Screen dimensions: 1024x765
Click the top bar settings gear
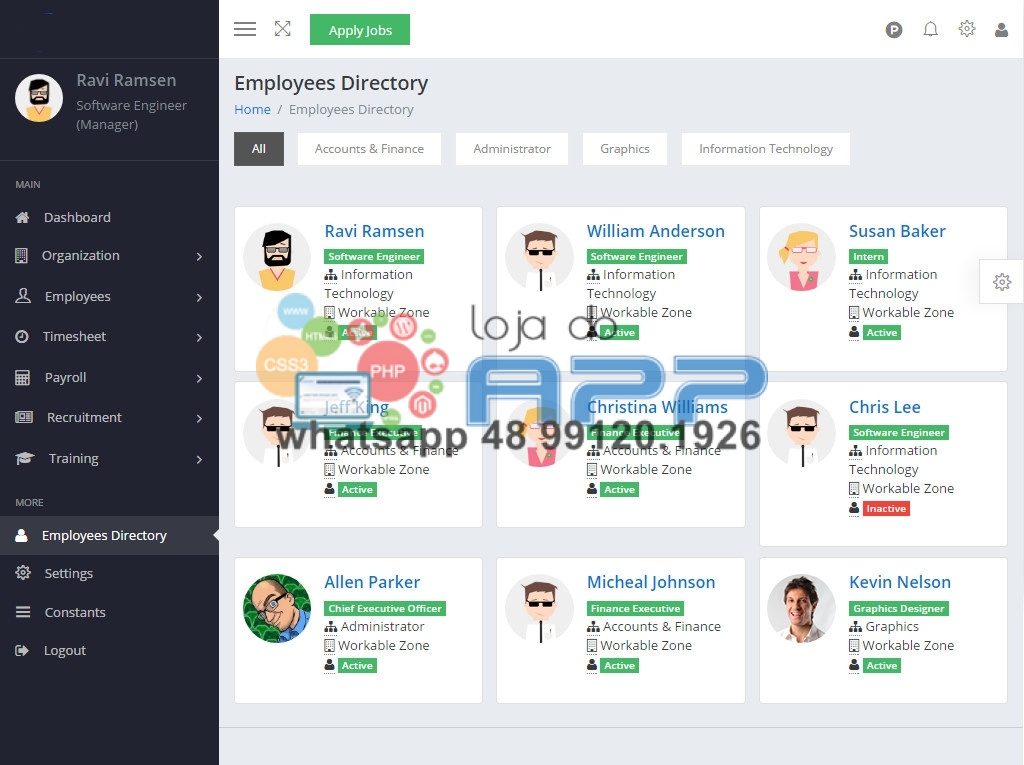tap(966, 29)
